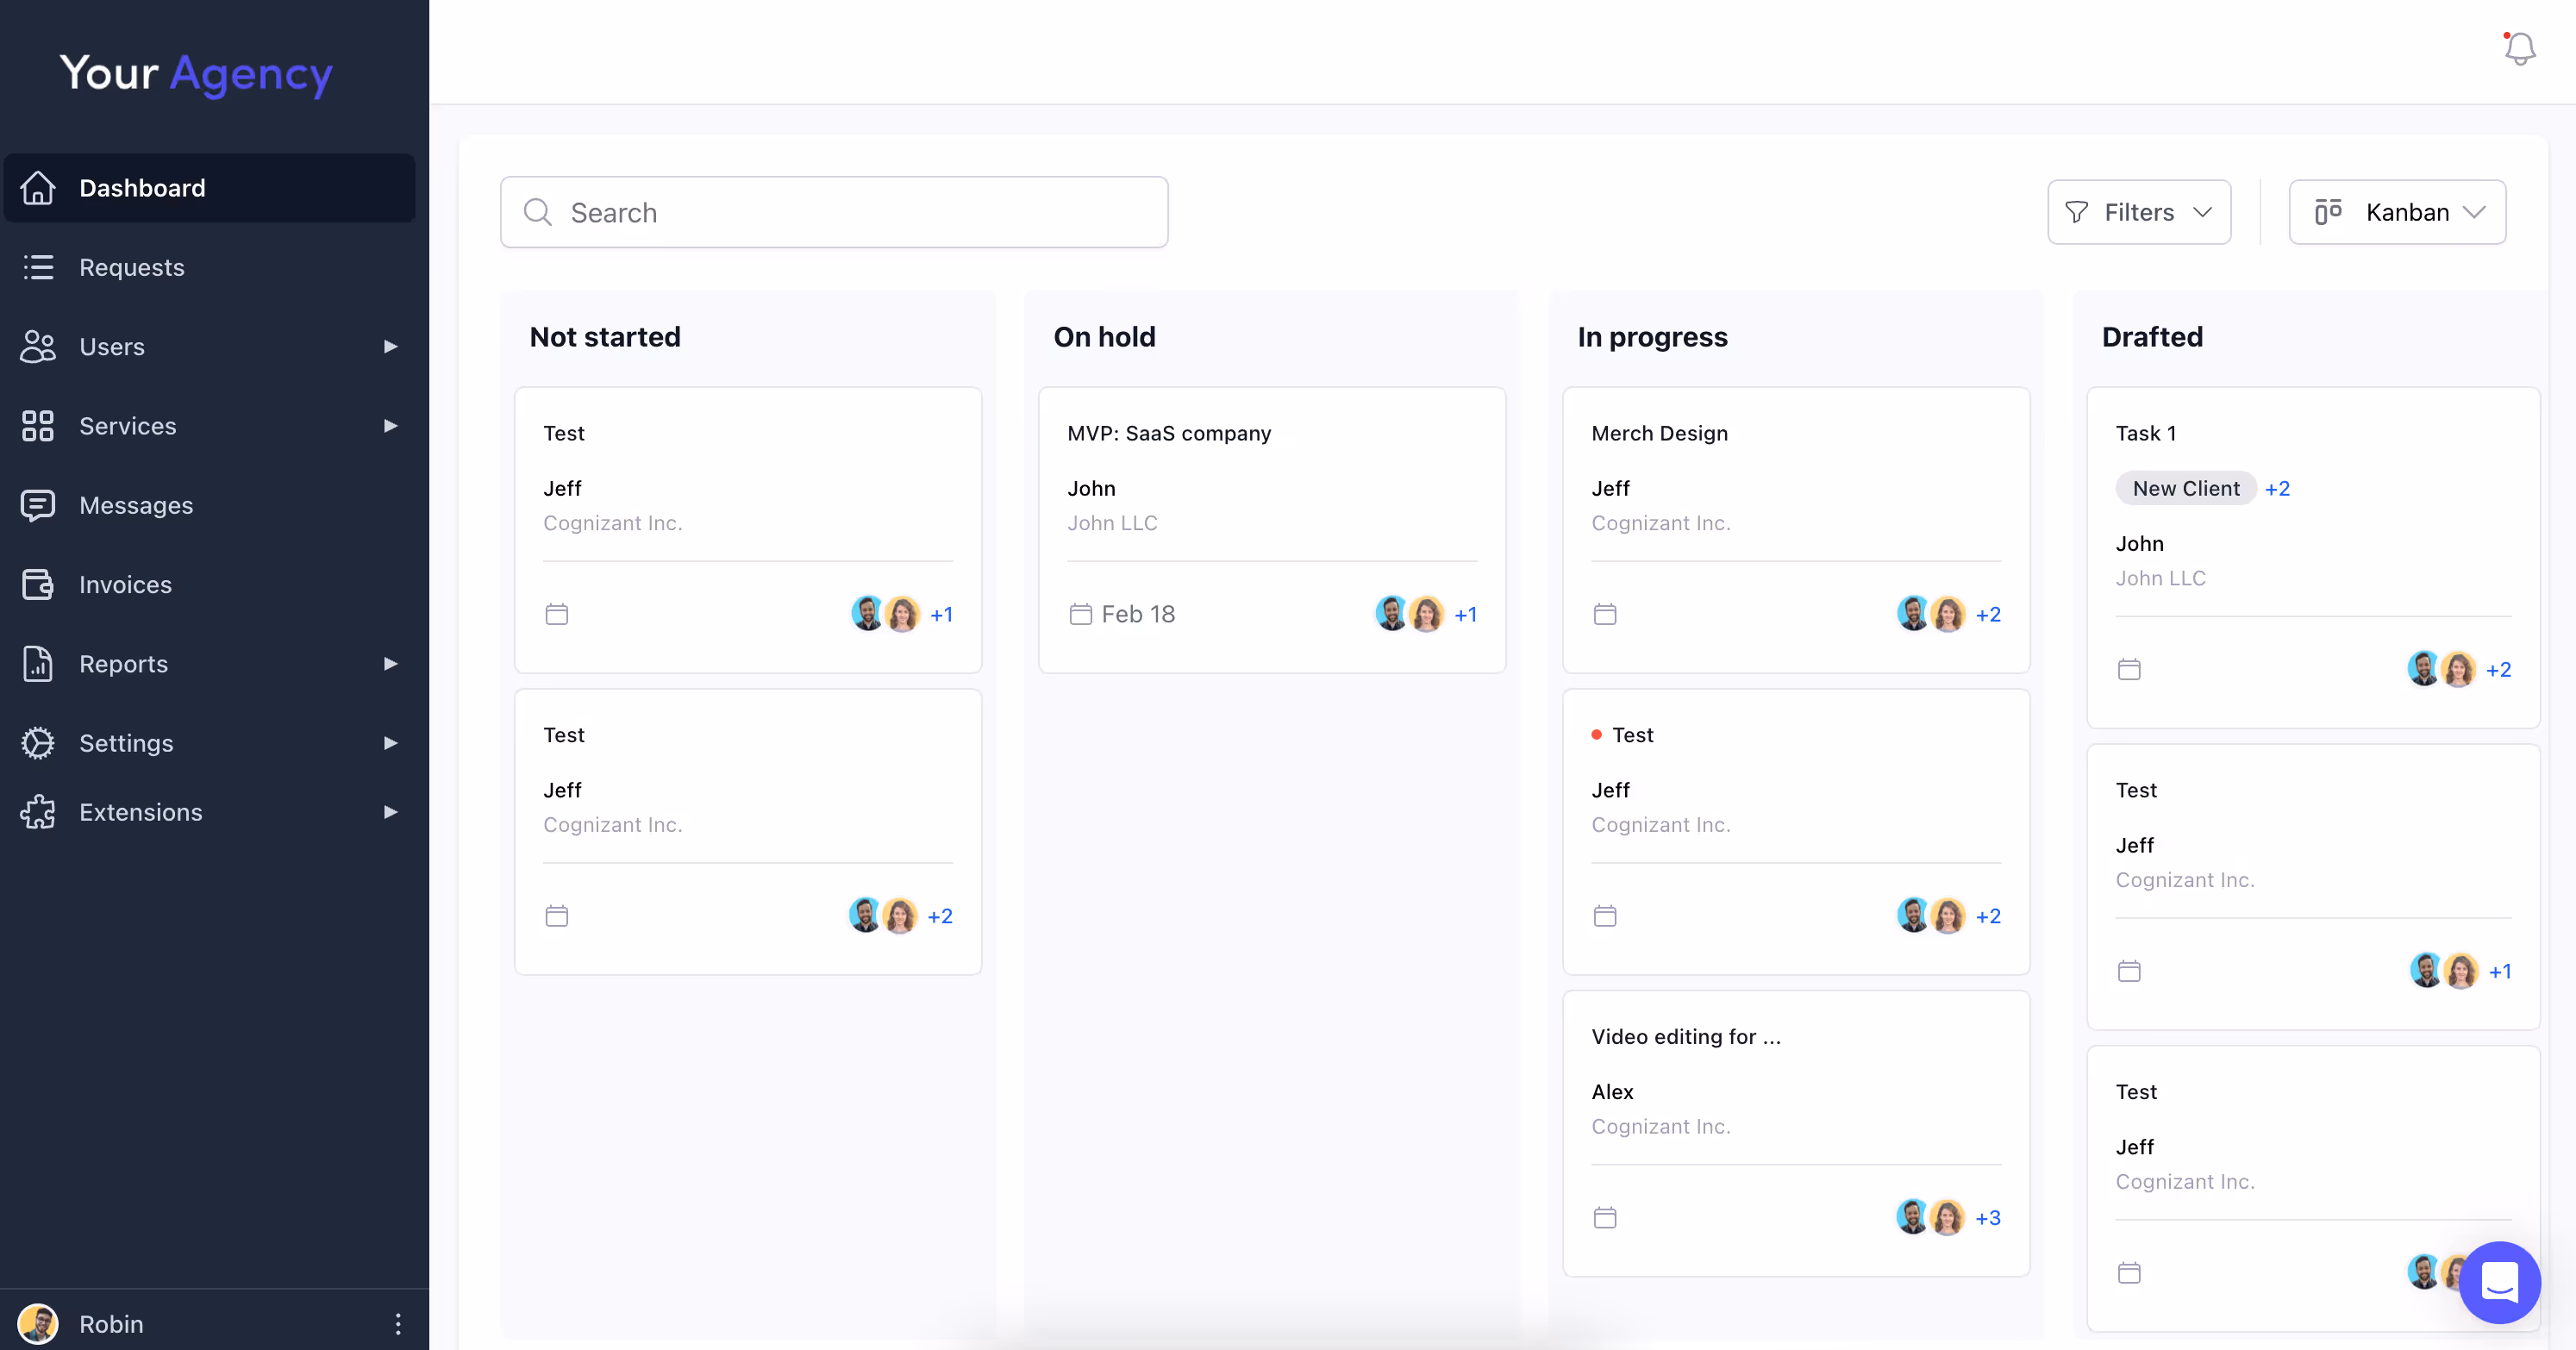Click the Extensions puzzle icon

(38, 812)
